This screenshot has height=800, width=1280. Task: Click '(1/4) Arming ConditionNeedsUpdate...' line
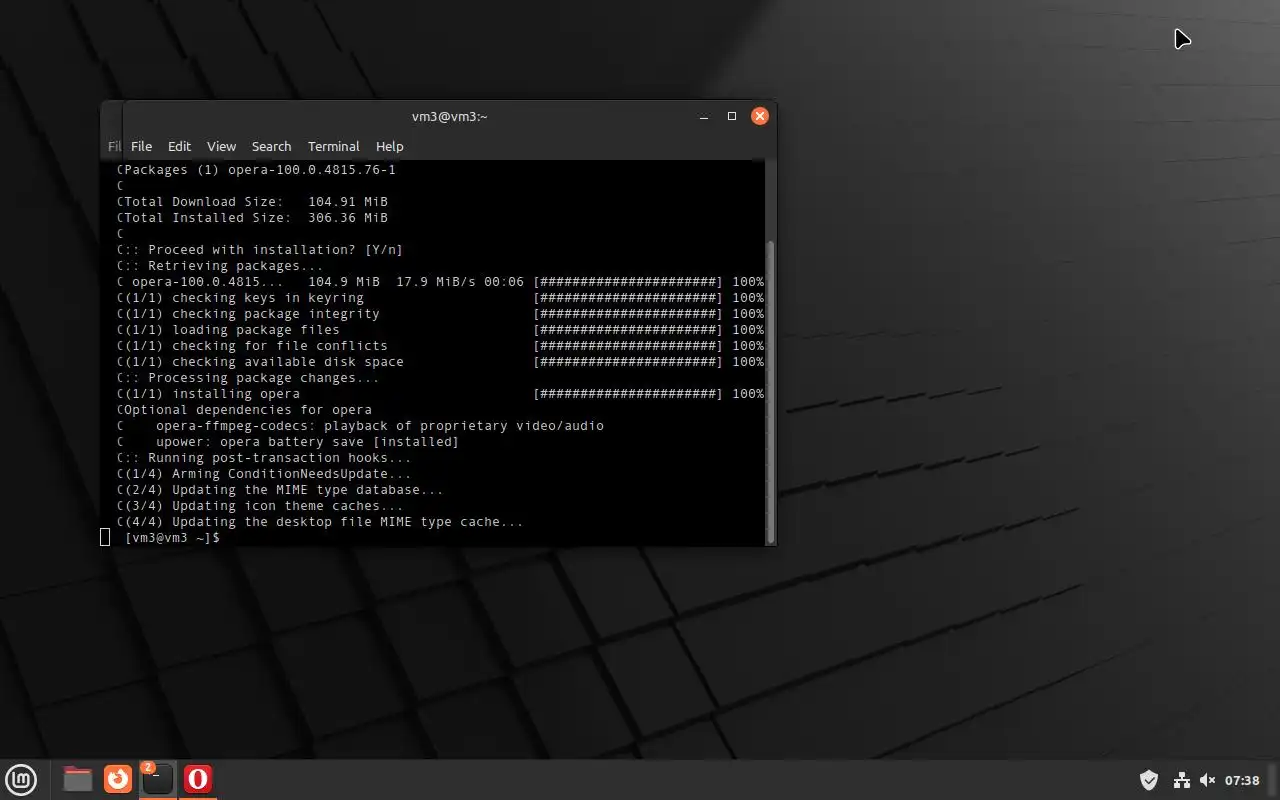point(268,474)
